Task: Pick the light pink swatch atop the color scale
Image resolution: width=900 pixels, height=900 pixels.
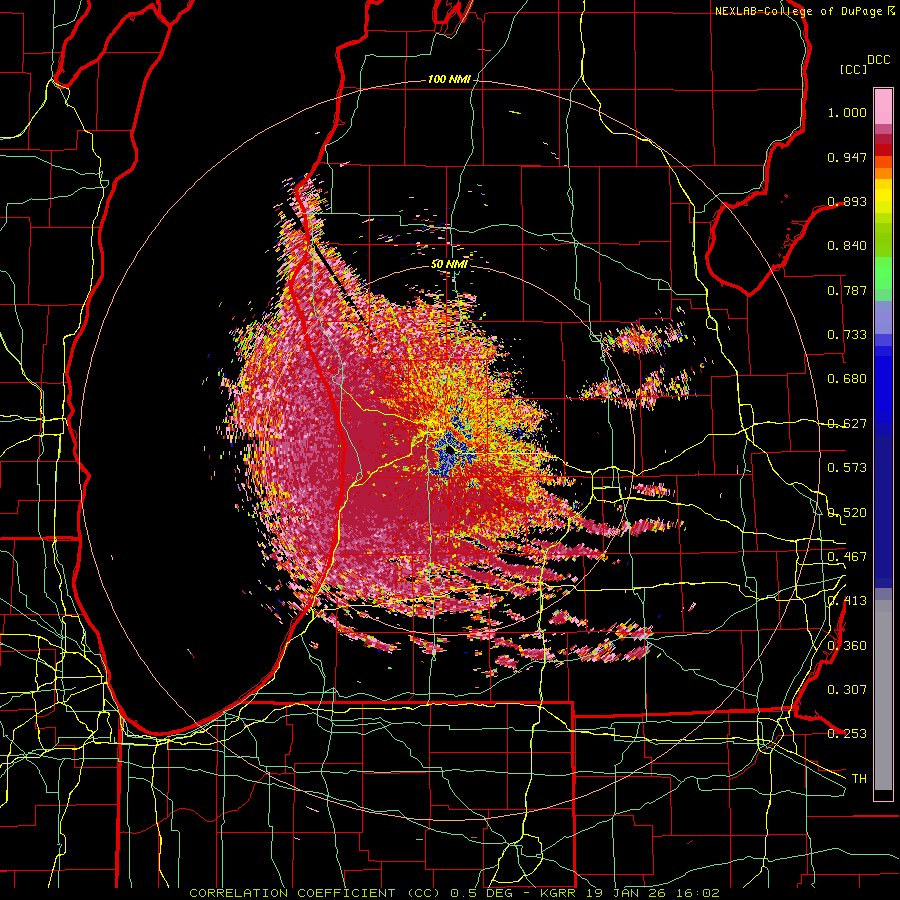Action: (x=883, y=107)
